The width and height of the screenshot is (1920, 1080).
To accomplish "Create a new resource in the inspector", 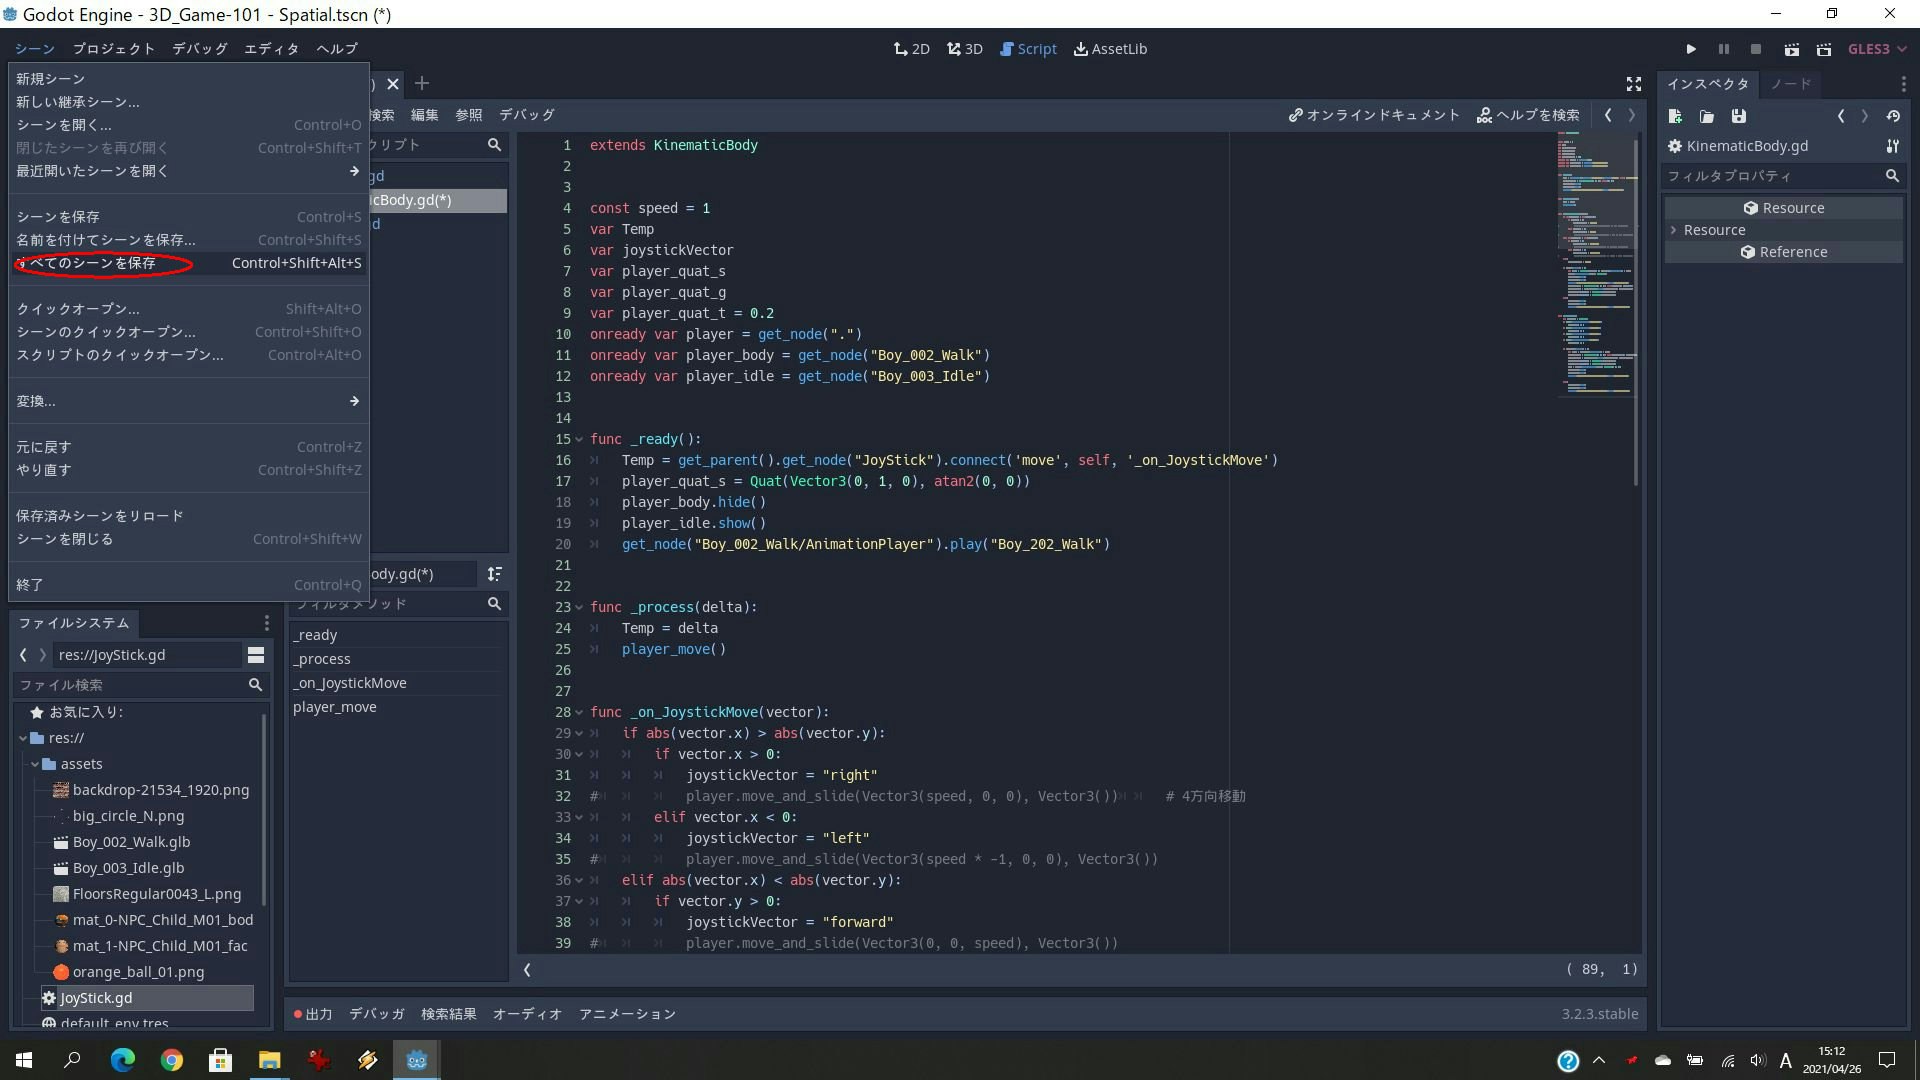I will 1675,116.
